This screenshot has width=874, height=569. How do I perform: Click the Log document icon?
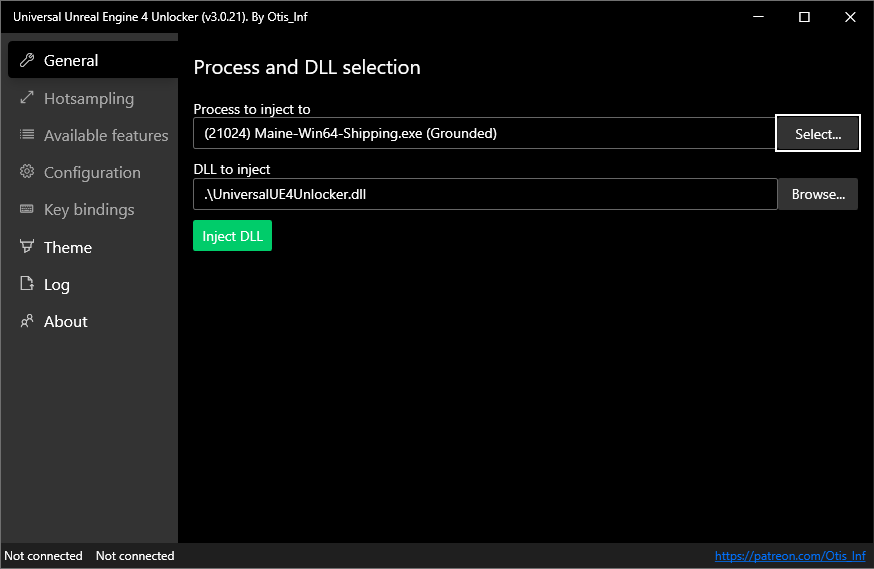(x=27, y=284)
